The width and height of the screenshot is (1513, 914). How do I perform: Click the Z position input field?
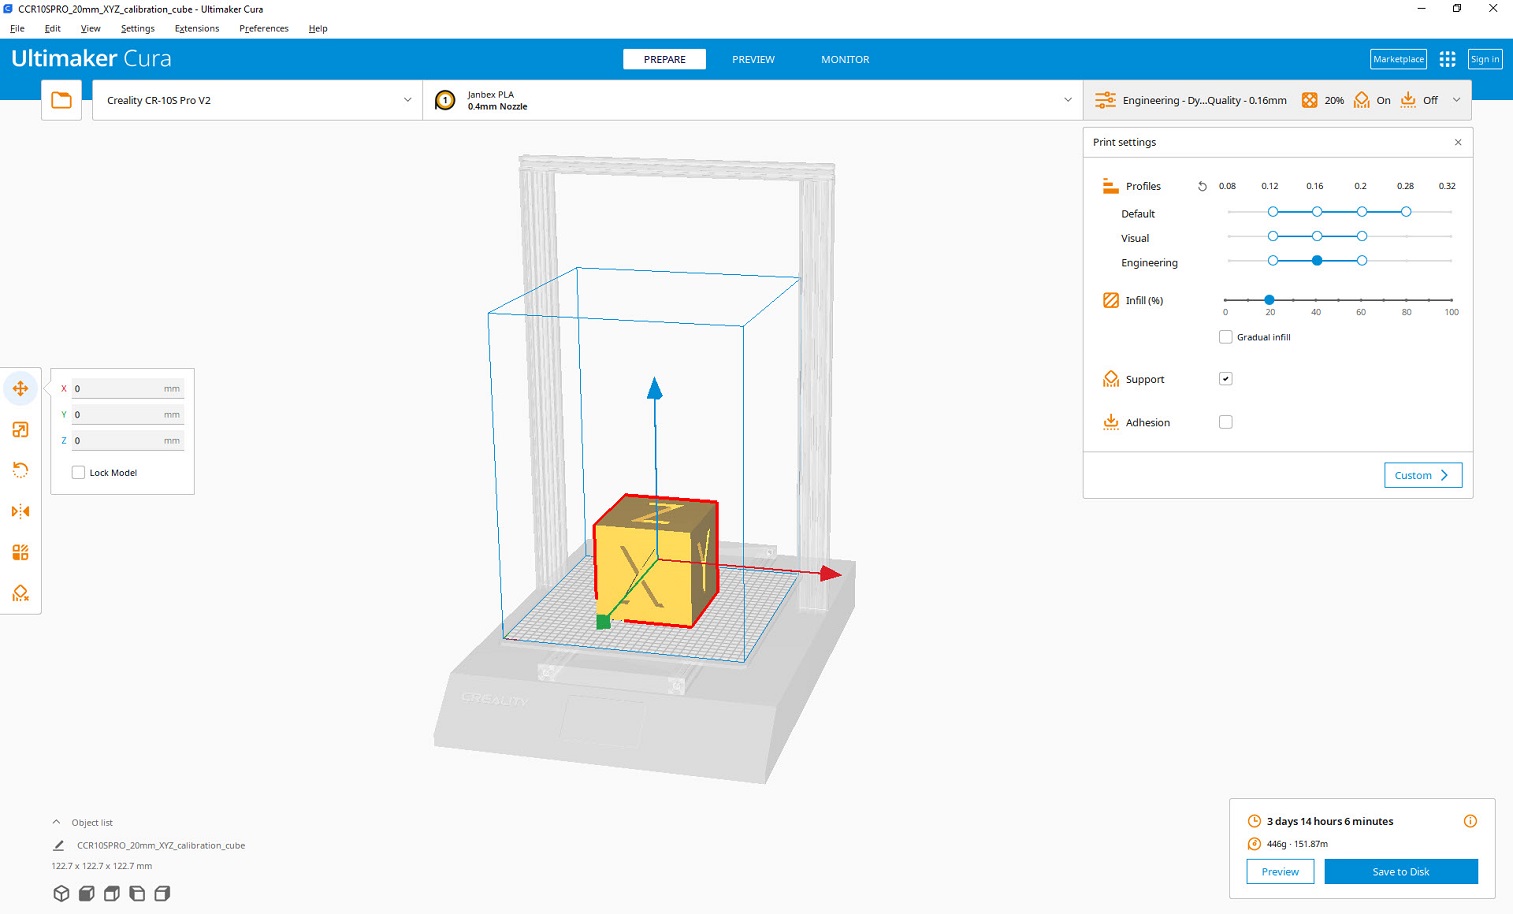click(127, 440)
